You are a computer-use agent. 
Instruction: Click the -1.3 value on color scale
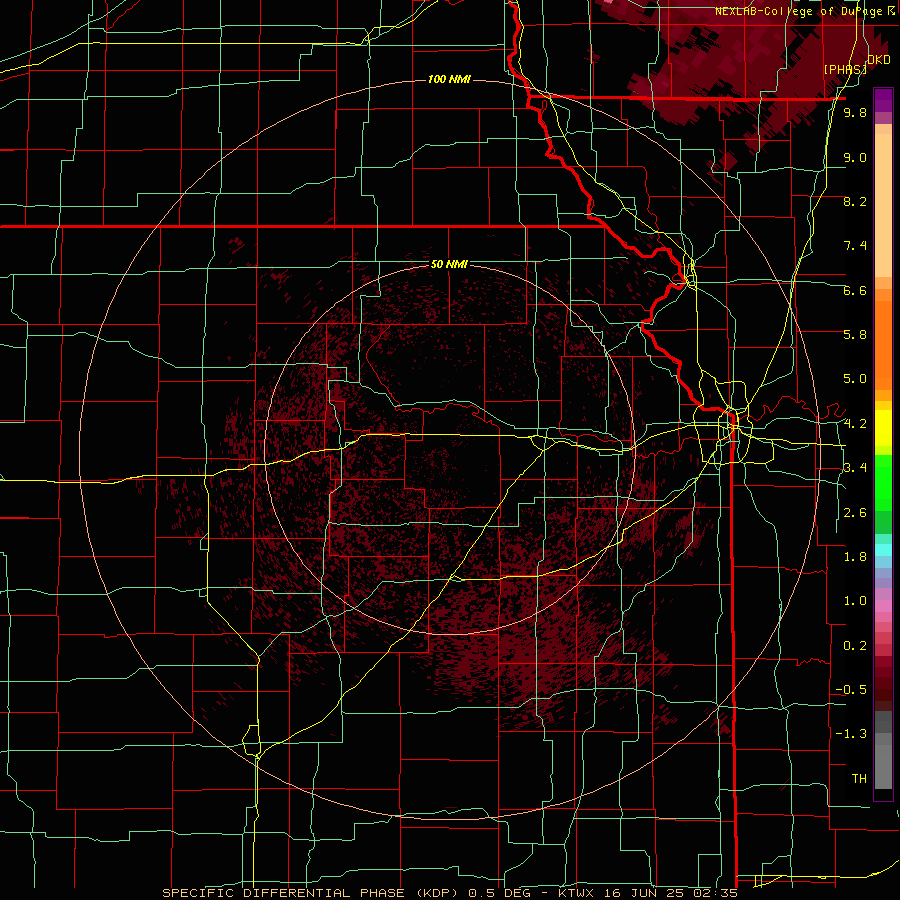tap(851, 734)
